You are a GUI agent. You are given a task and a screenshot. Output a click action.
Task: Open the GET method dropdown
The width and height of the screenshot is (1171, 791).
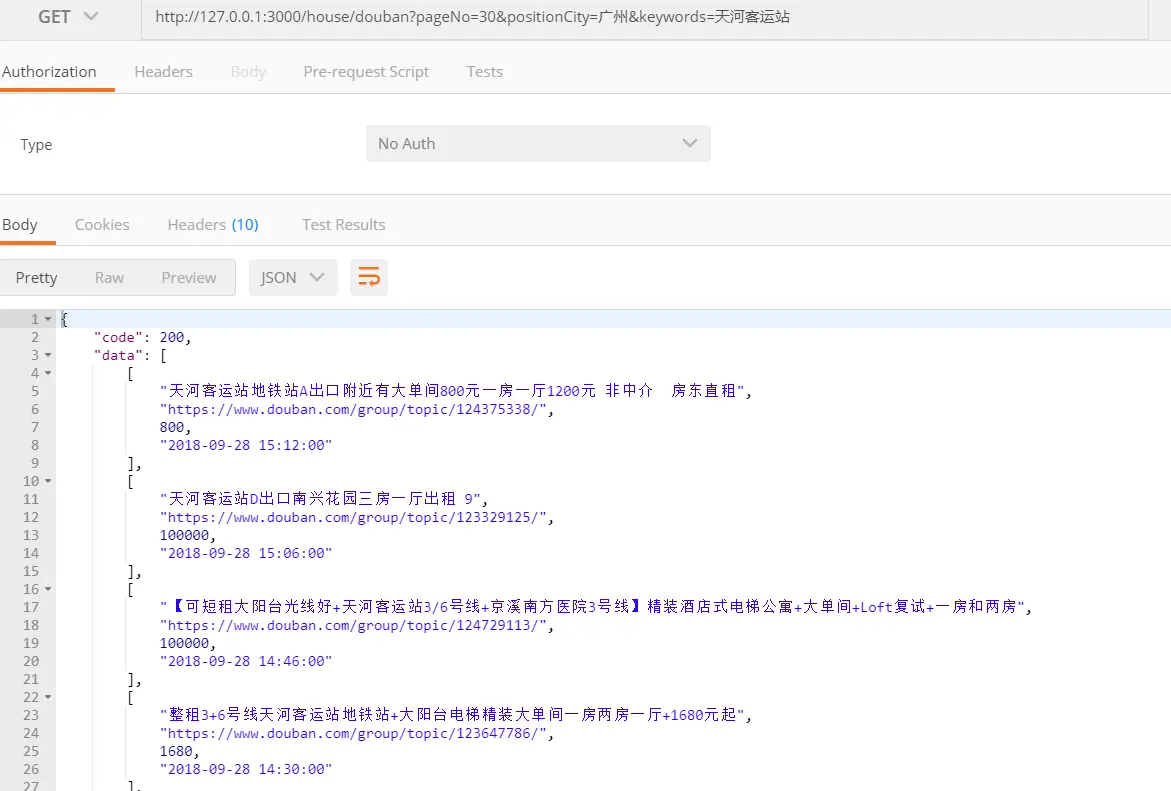coord(67,16)
